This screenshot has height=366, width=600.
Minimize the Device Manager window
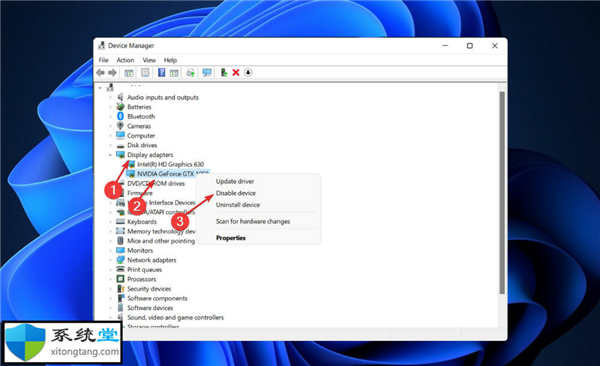(445, 46)
